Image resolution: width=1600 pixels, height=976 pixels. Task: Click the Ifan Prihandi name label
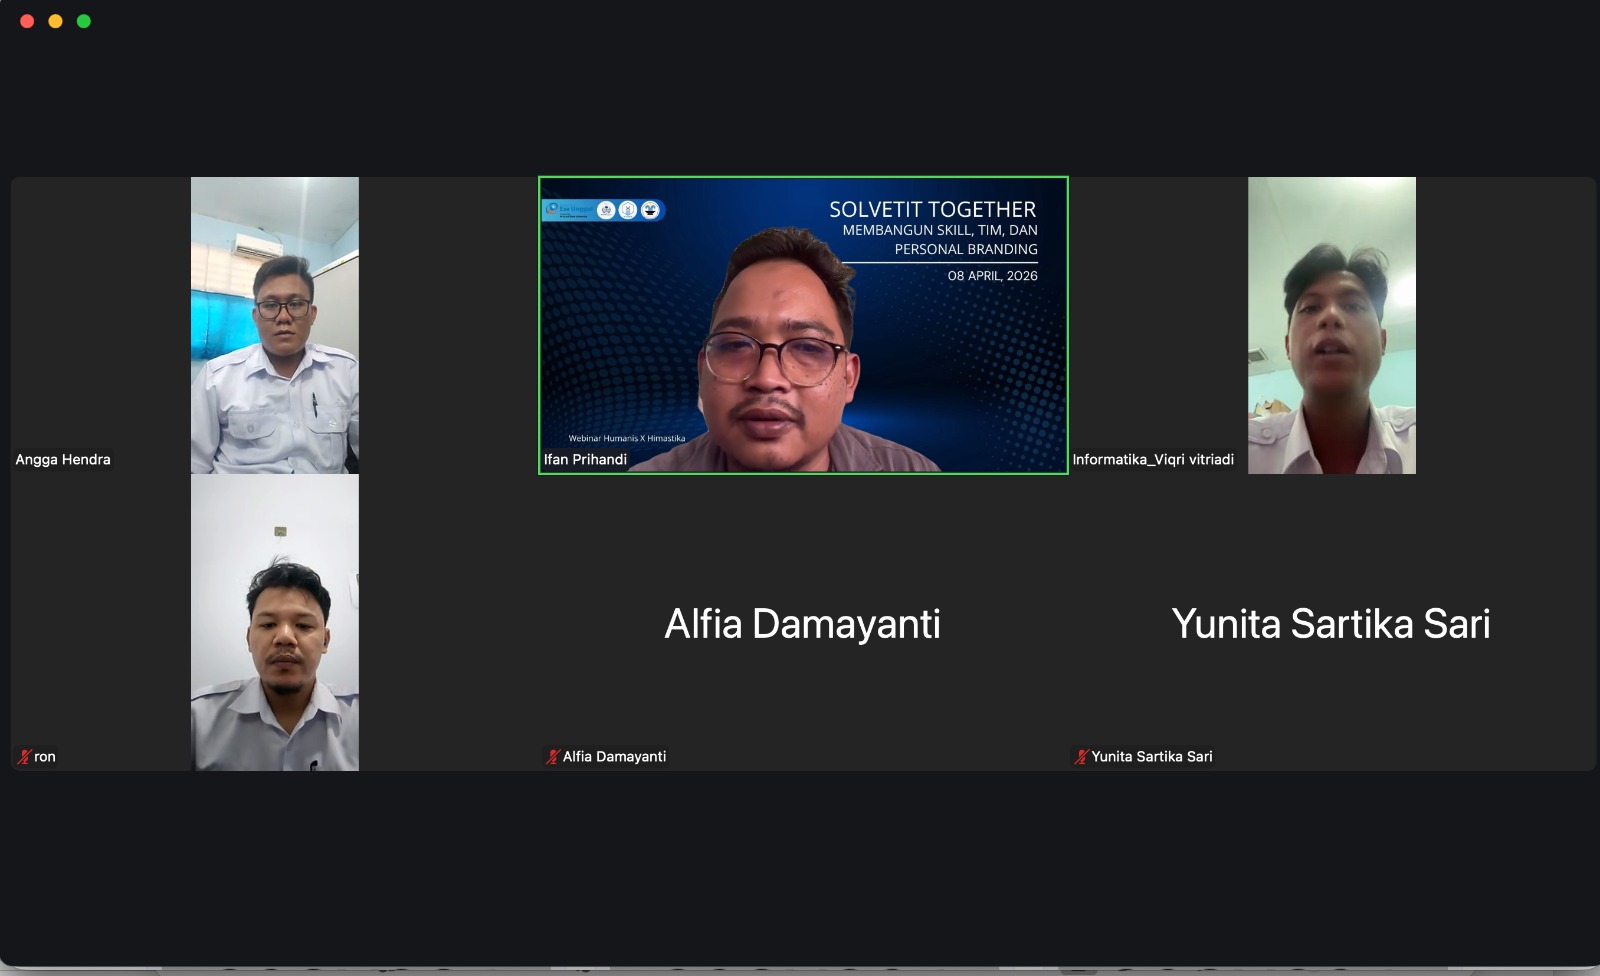coord(585,460)
